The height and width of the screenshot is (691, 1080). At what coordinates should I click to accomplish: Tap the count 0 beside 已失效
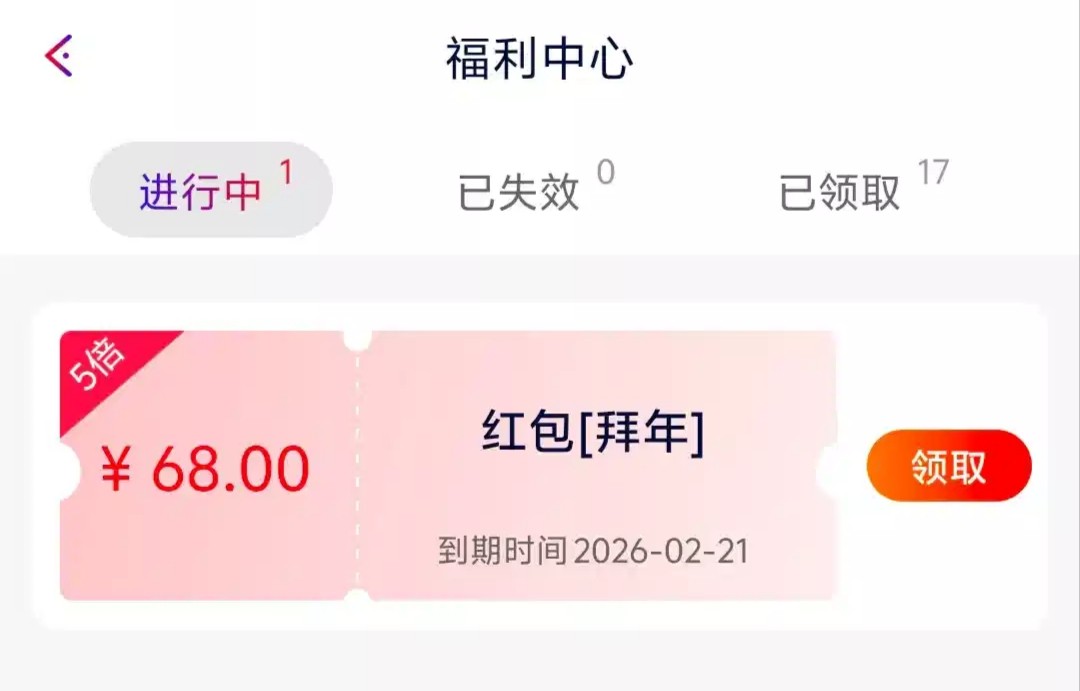(x=605, y=174)
